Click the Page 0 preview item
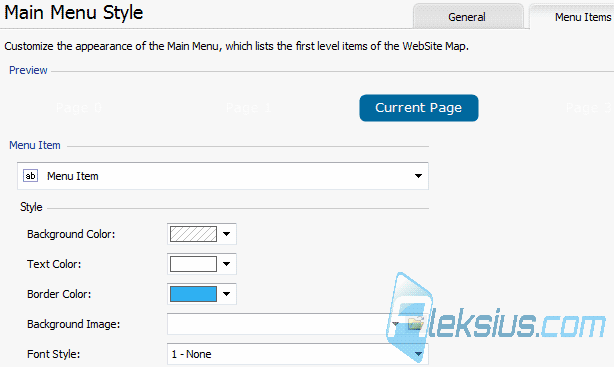 pos(79,108)
